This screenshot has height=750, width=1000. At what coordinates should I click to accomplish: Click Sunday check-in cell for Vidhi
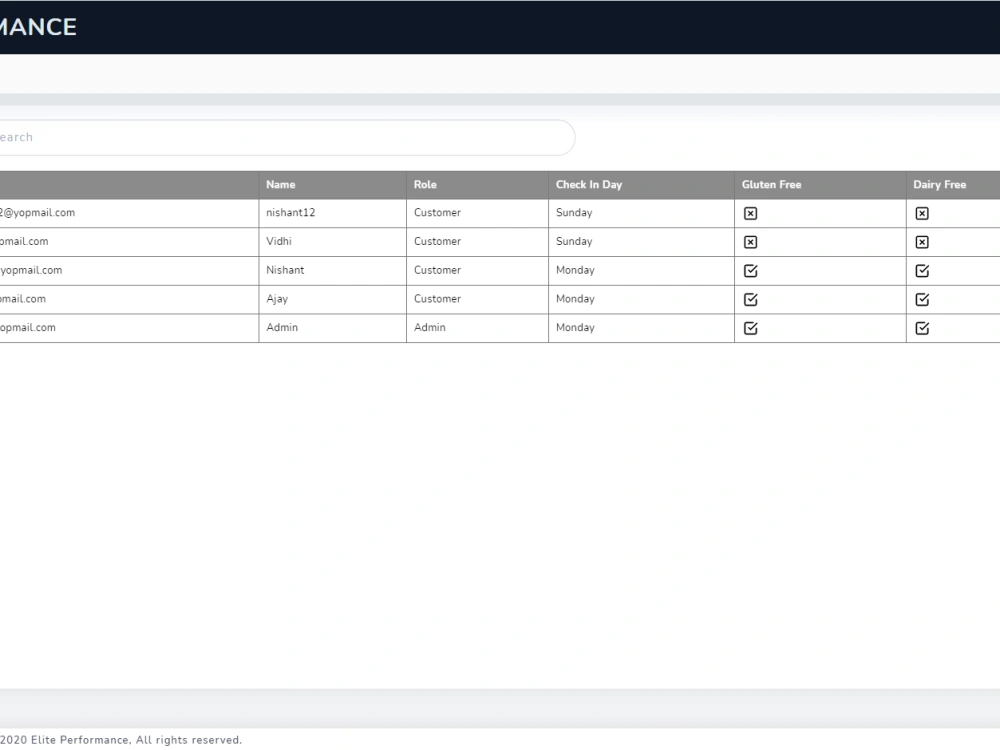(641, 242)
